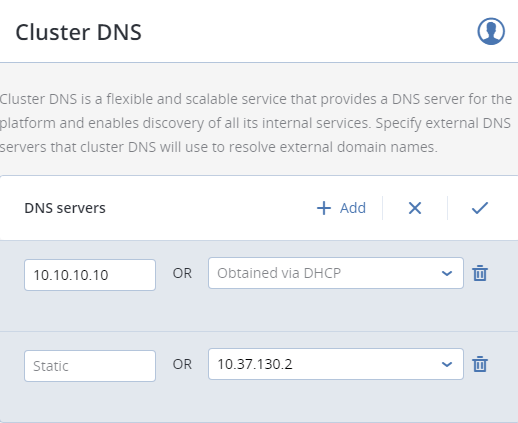The height and width of the screenshot is (423, 518).
Task: Click the OR label in second row
Action: [x=182, y=364]
